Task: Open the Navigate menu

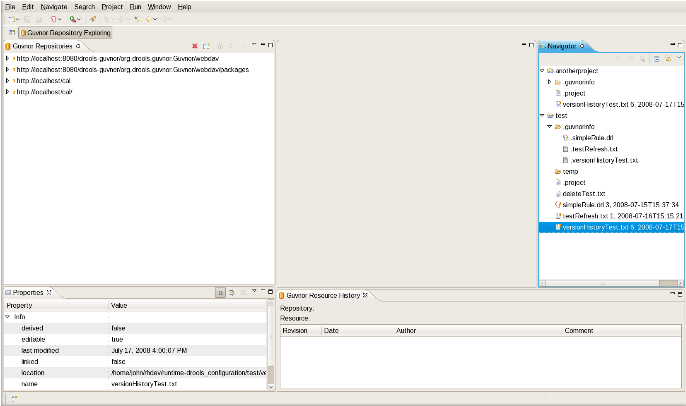Action: [x=54, y=6]
